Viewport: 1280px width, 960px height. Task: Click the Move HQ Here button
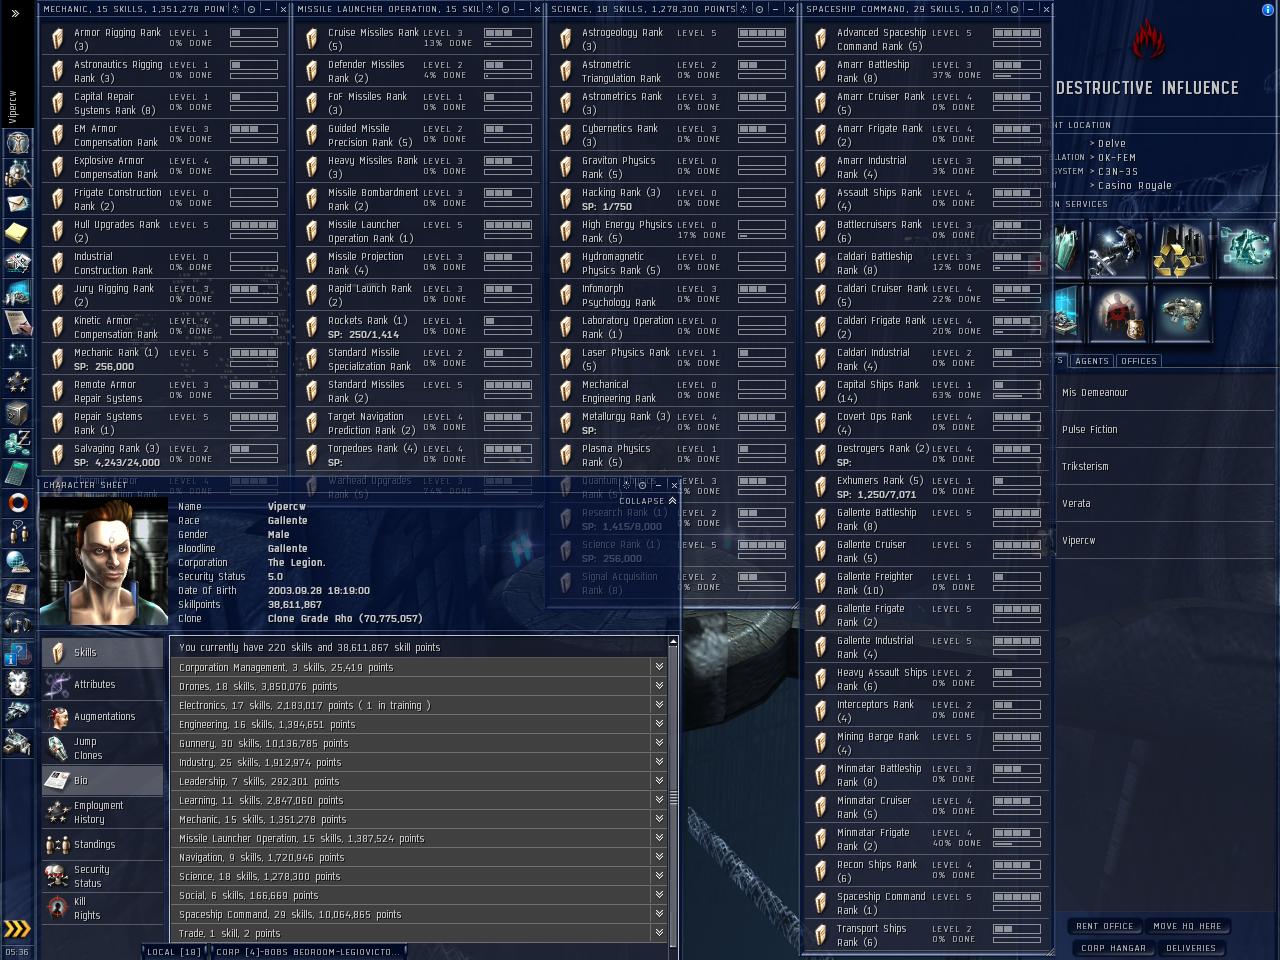1186,926
